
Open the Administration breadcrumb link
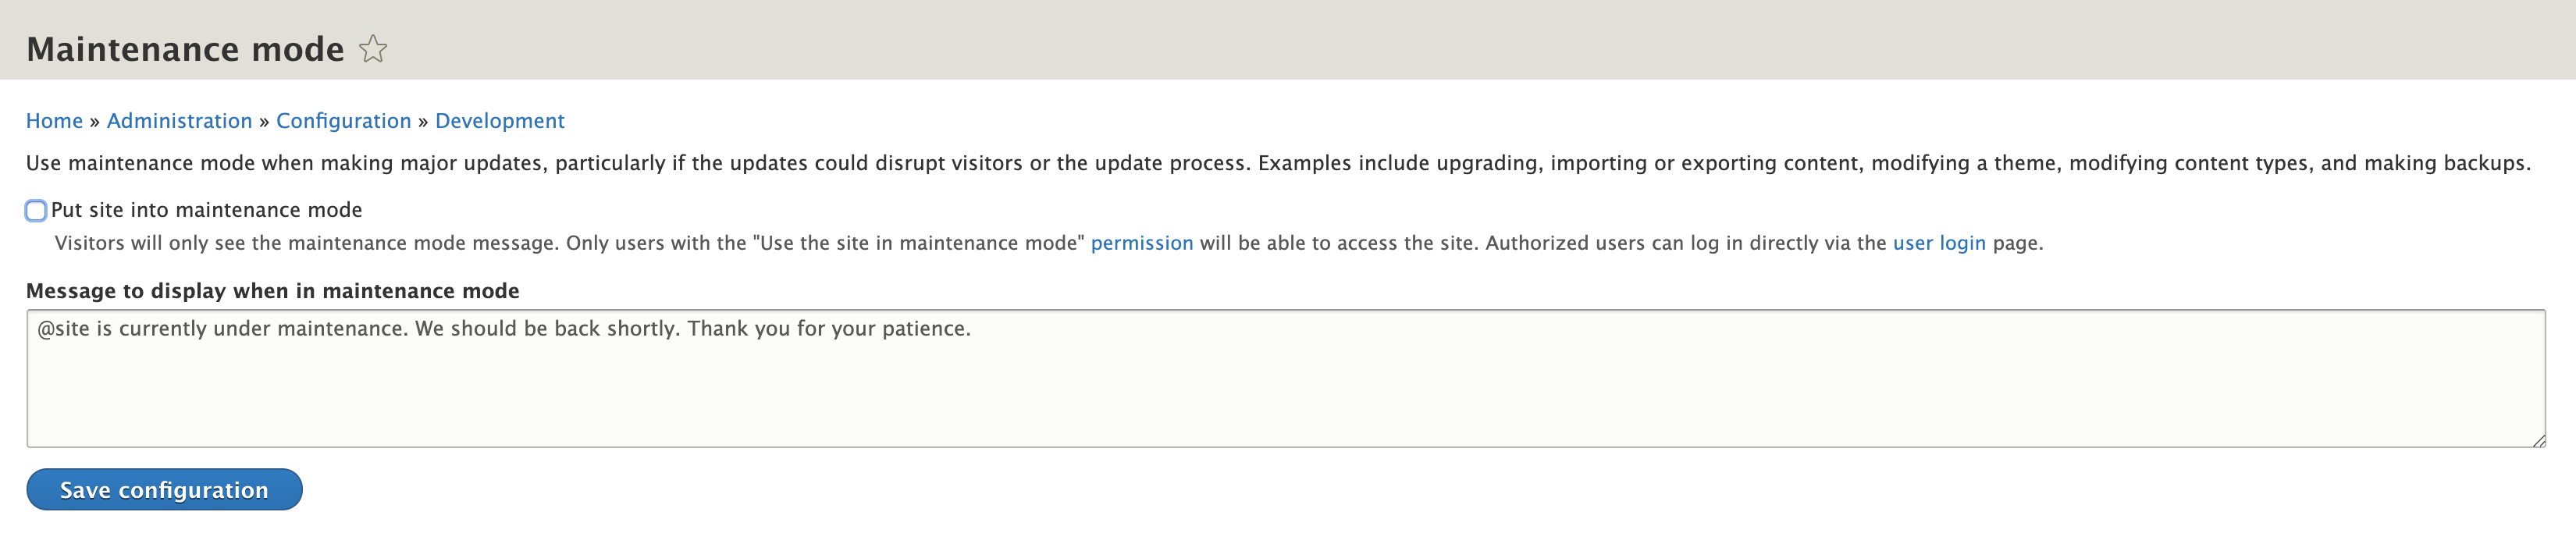point(180,120)
